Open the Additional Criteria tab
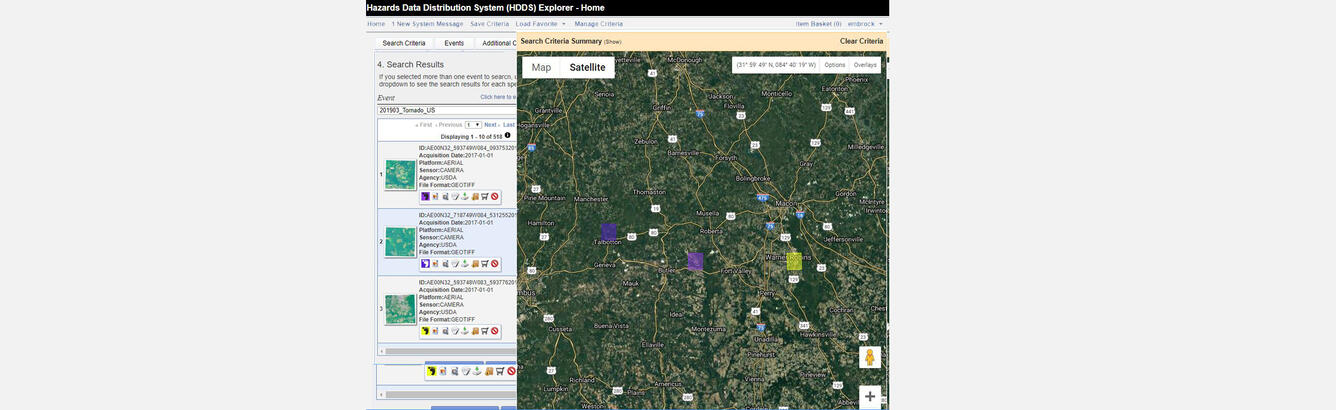 pos(498,43)
